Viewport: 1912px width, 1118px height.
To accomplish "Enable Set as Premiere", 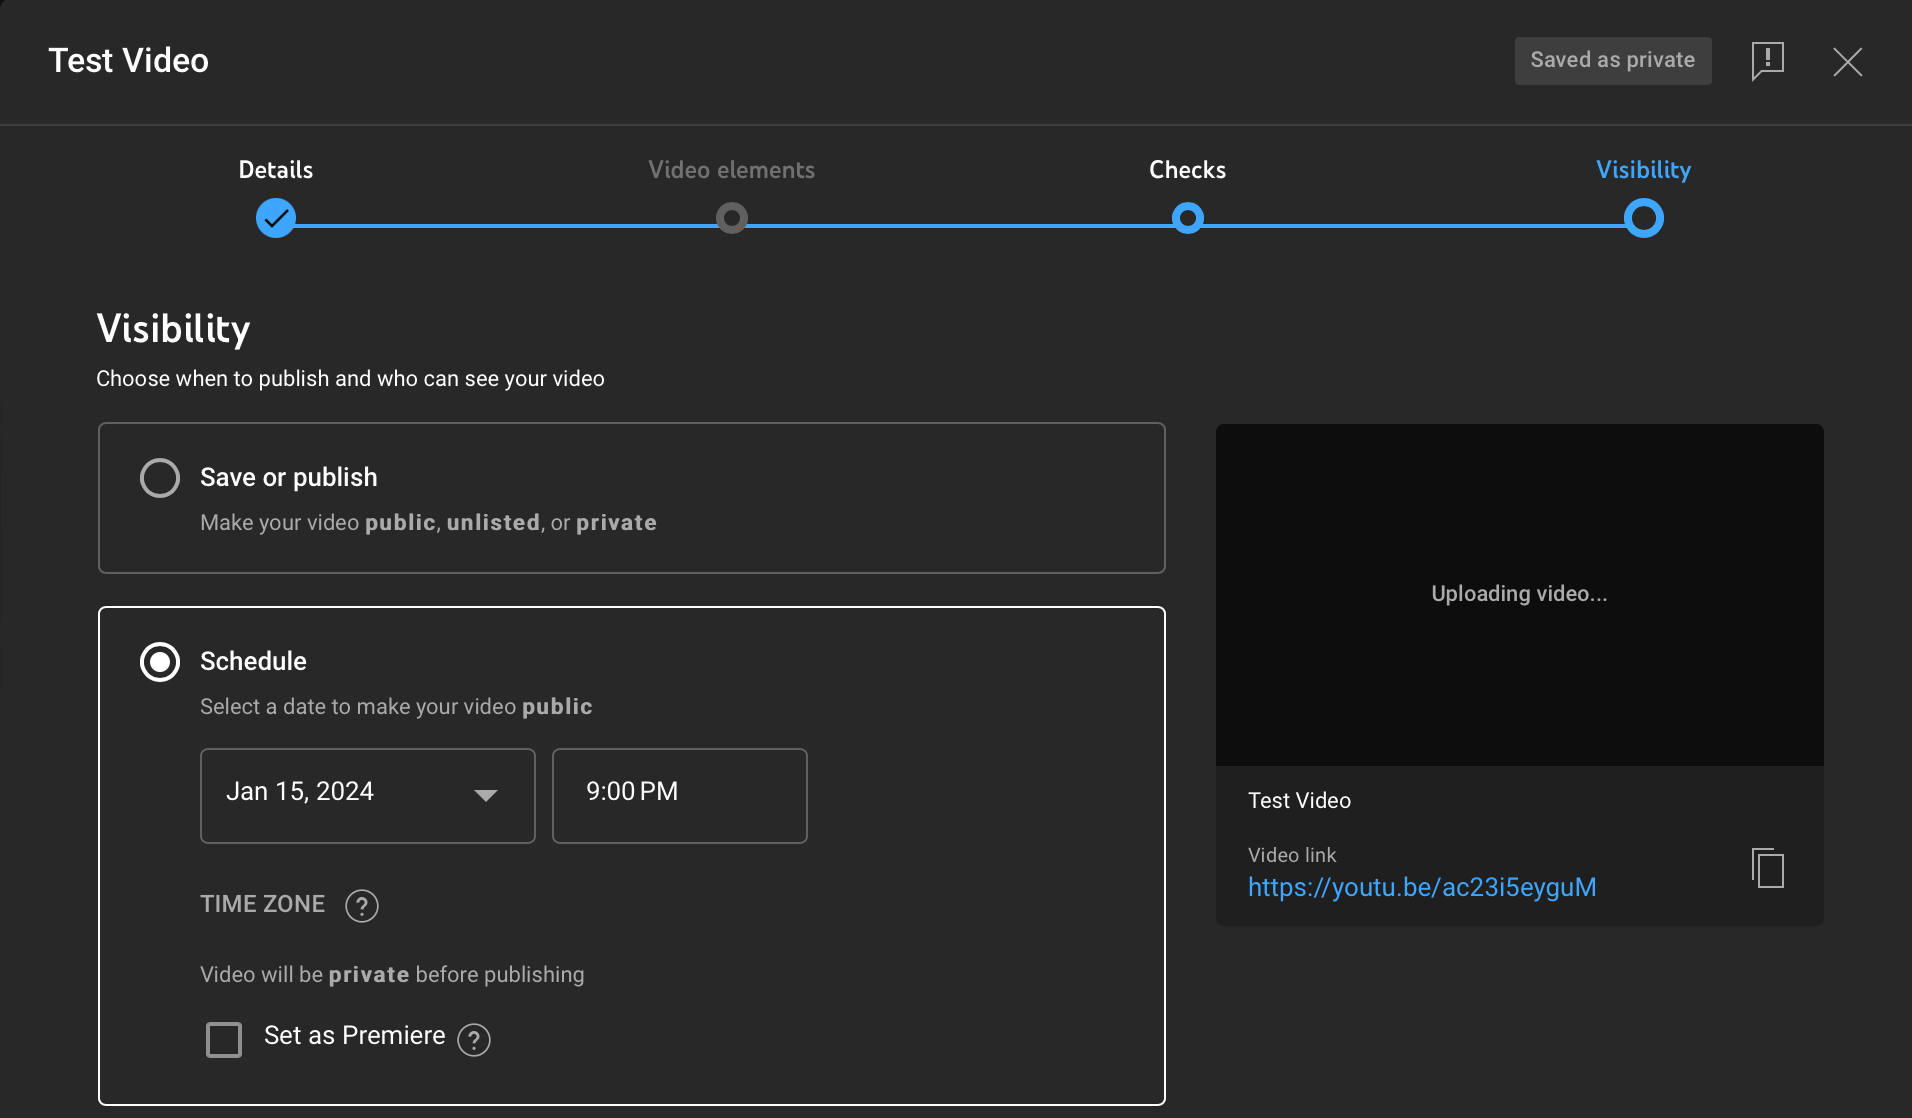I will 224,1040.
